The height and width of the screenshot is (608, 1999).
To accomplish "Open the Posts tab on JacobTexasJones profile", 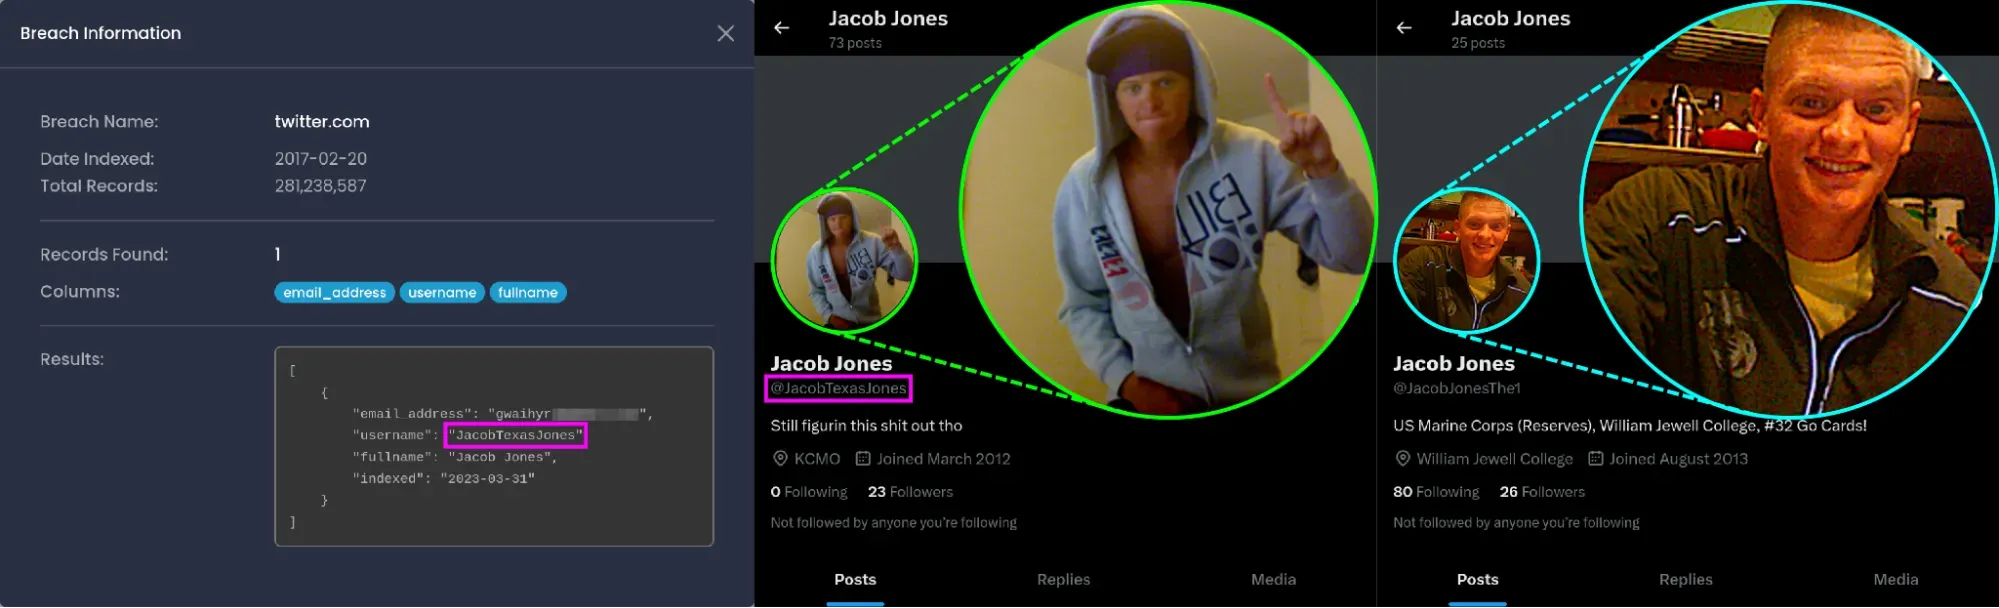I will point(855,580).
